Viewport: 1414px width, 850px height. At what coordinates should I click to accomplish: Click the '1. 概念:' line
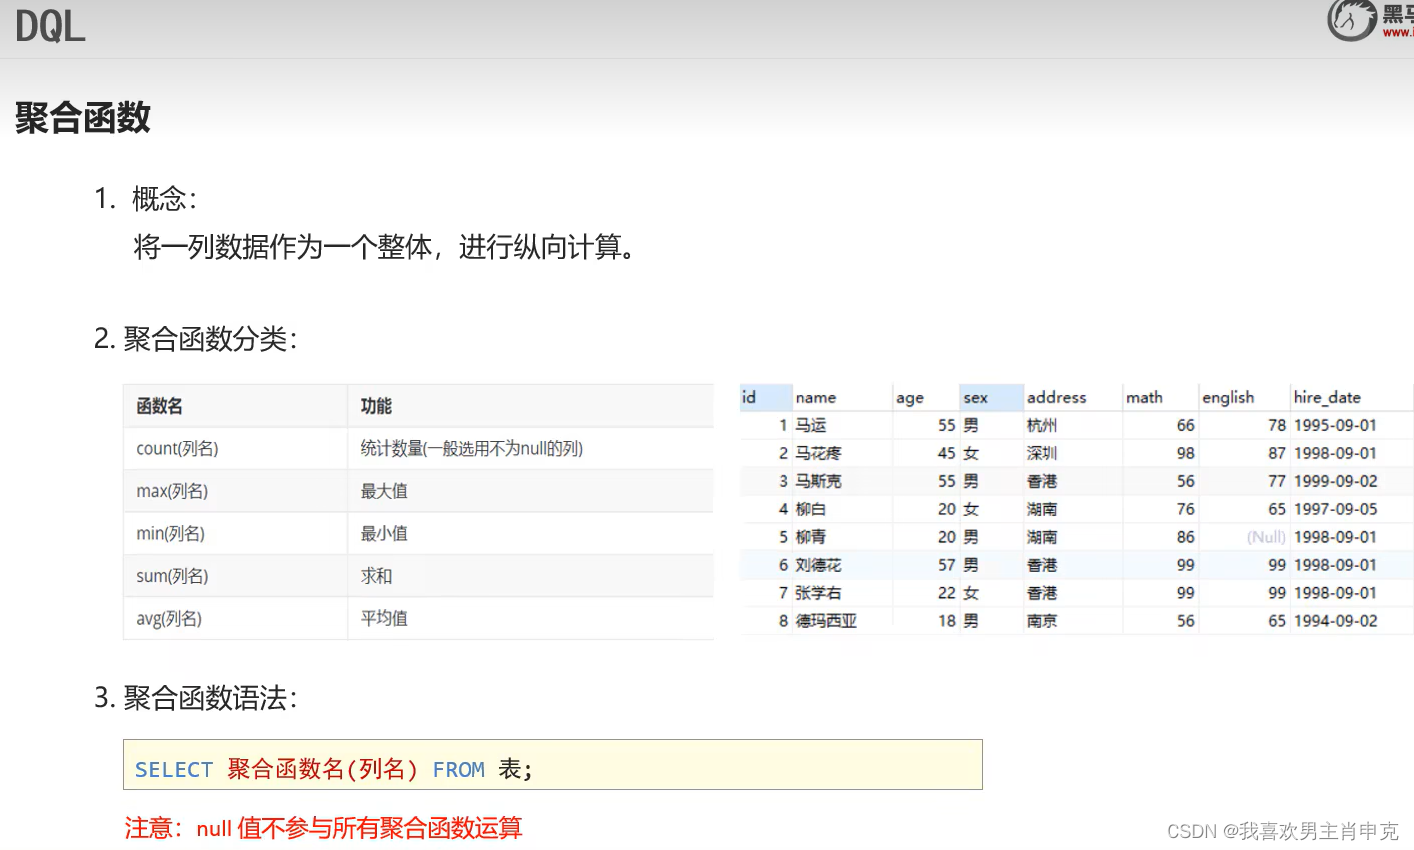click(146, 198)
